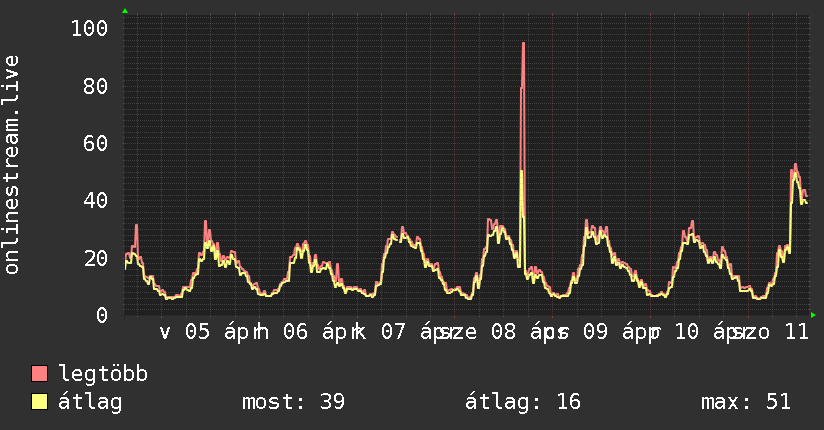Click the y-axis label 100

89,28
